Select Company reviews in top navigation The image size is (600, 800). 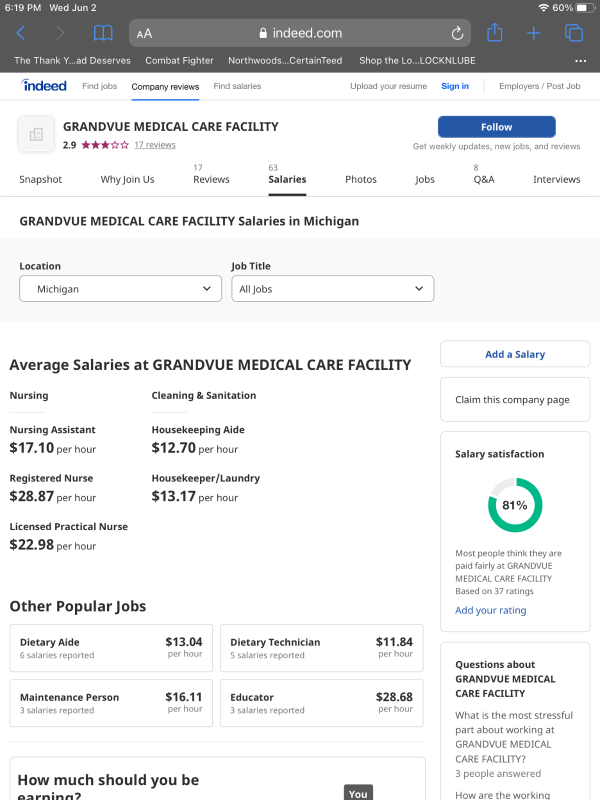click(165, 87)
